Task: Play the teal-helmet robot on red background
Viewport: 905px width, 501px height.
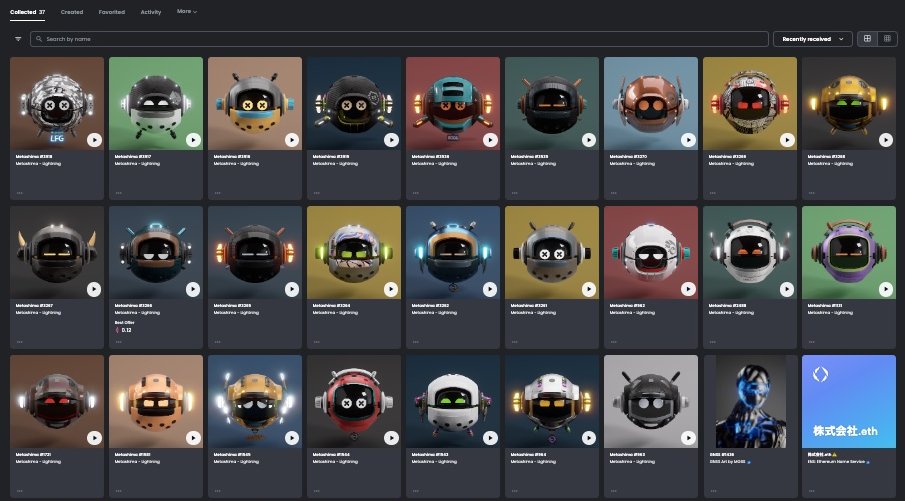Action: [x=490, y=140]
